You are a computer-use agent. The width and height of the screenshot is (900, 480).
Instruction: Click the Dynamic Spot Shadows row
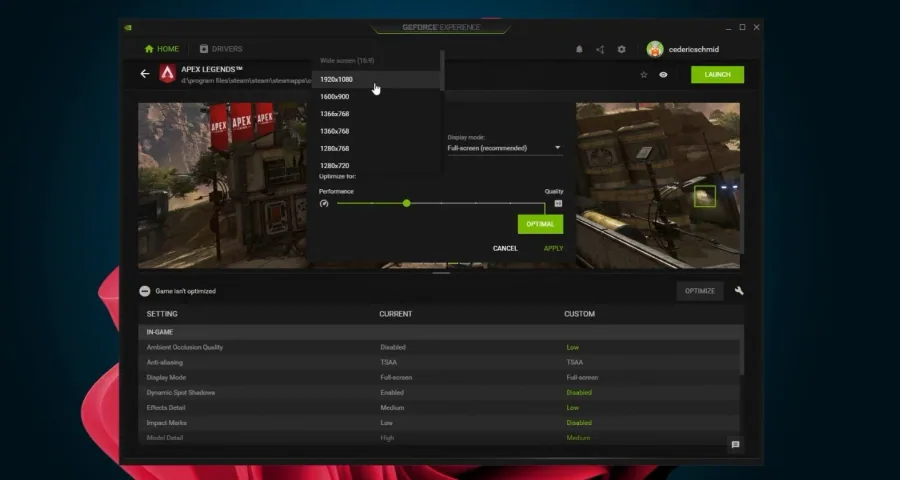pyautogui.click(x=441, y=392)
